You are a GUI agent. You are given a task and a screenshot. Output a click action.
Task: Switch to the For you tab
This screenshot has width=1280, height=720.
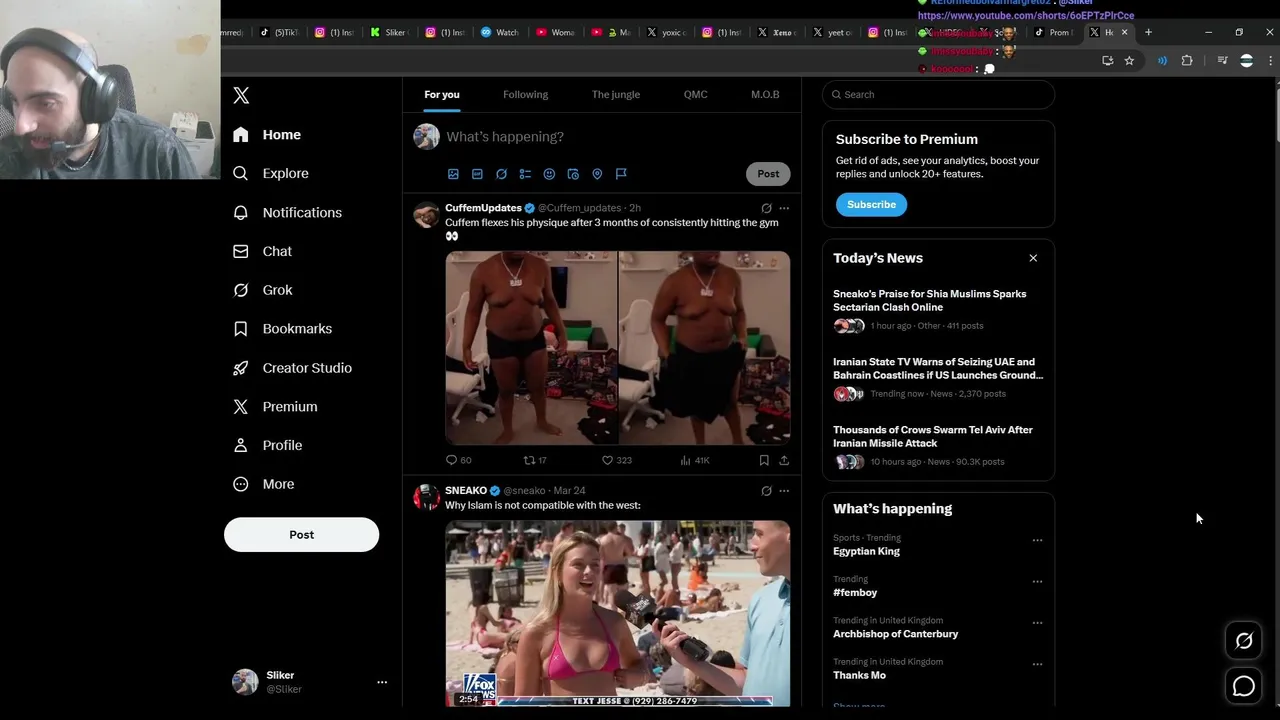pyautogui.click(x=442, y=94)
